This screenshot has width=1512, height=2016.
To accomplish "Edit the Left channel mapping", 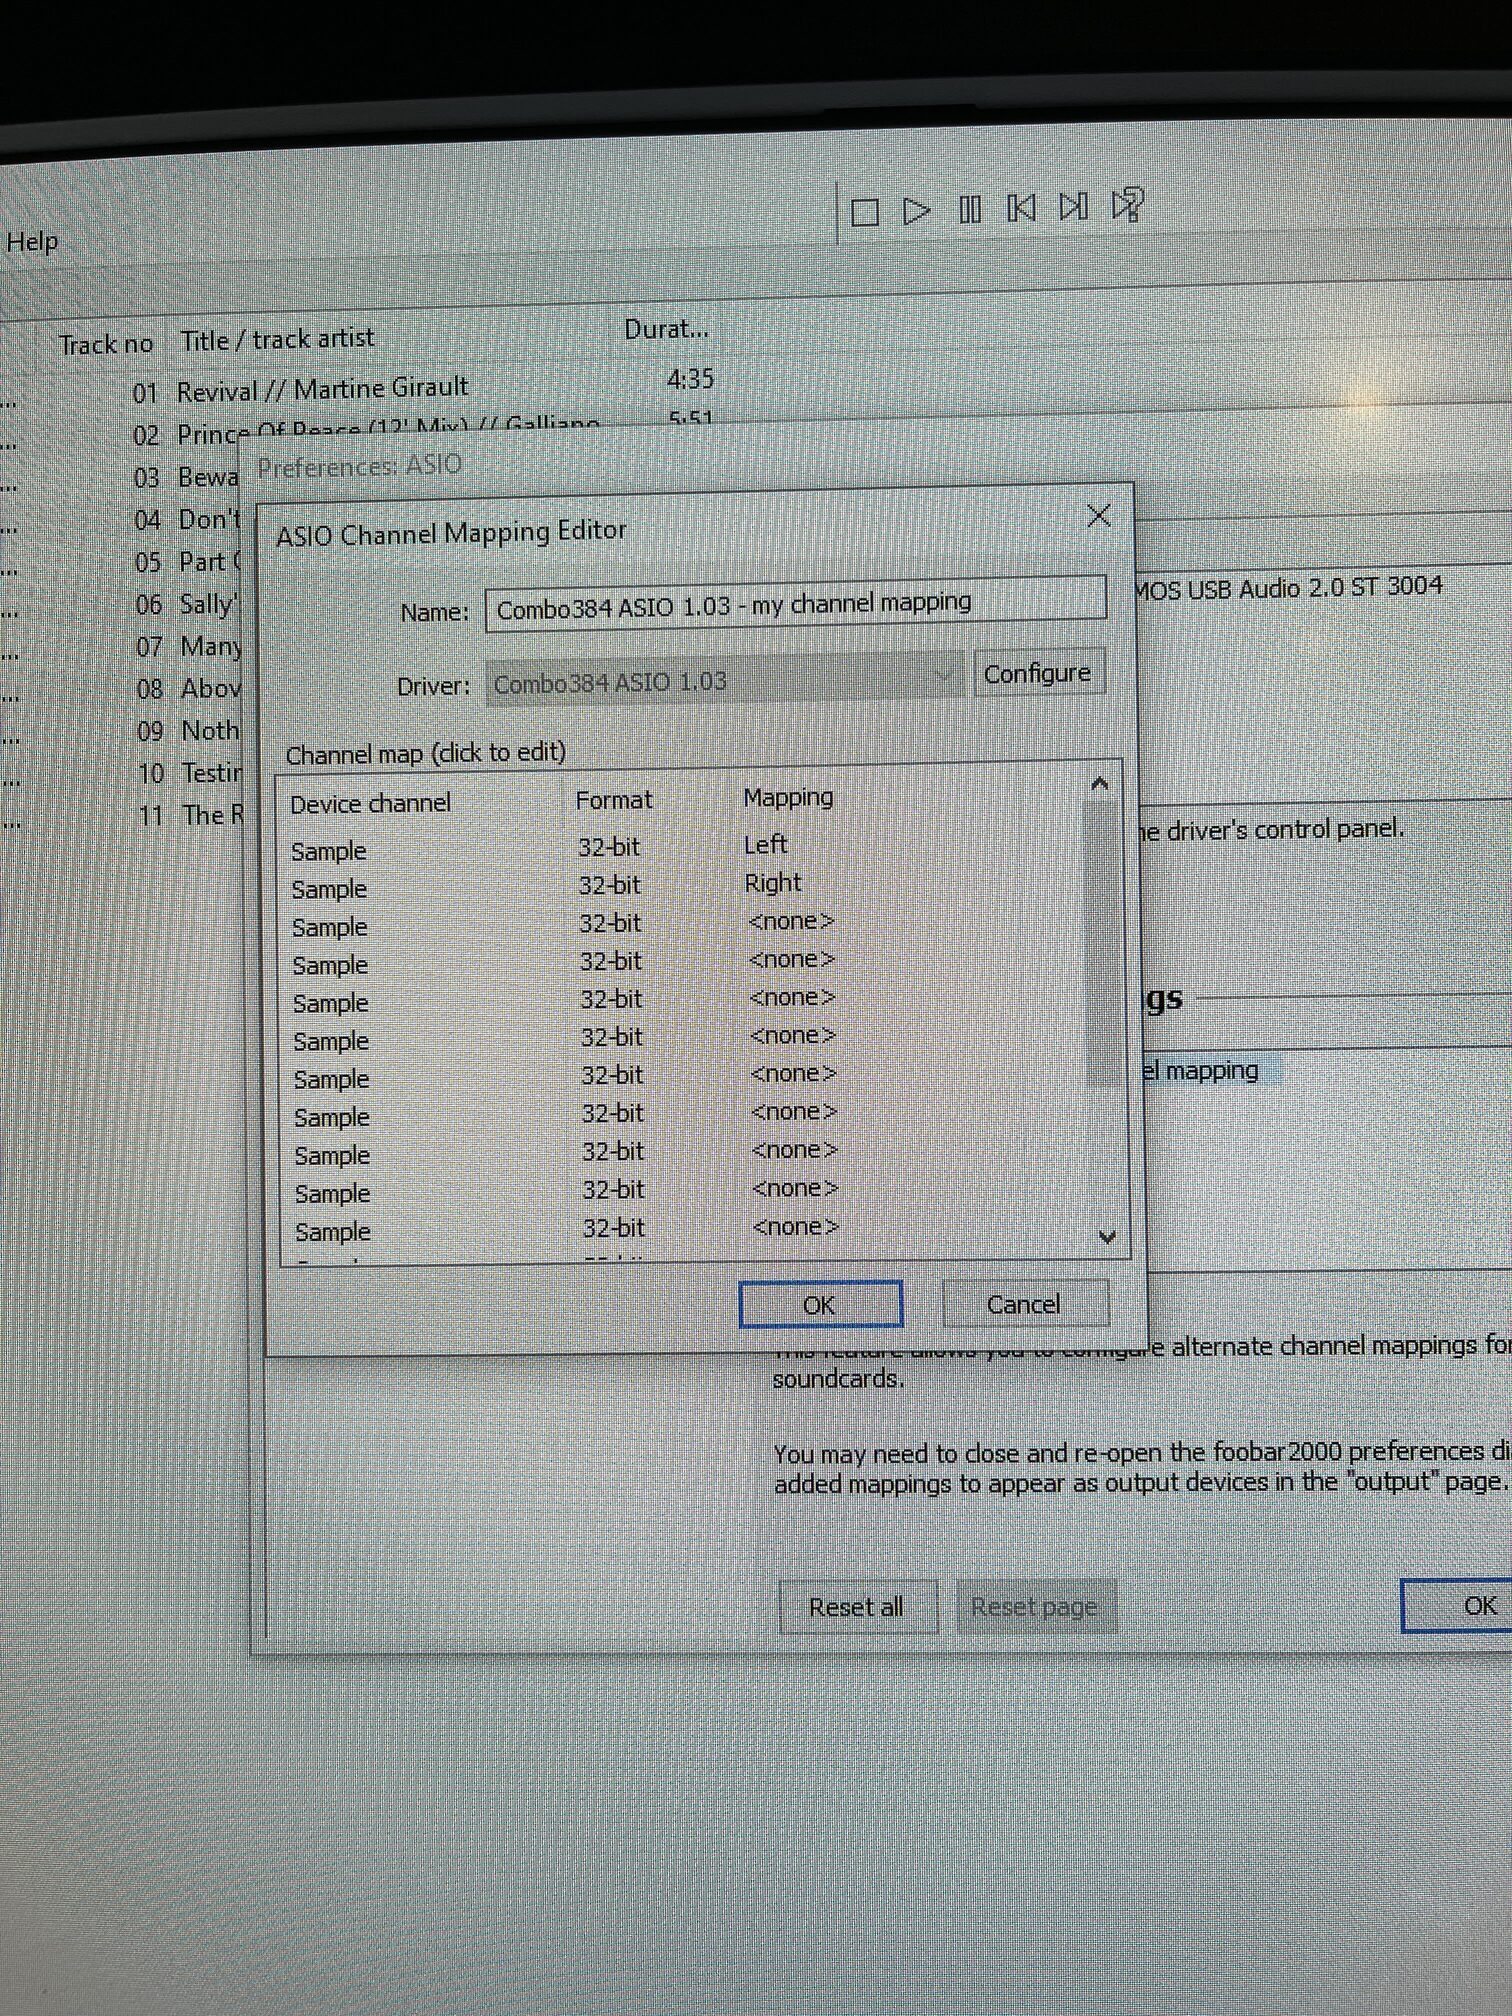I will click(x=766, y=844).
